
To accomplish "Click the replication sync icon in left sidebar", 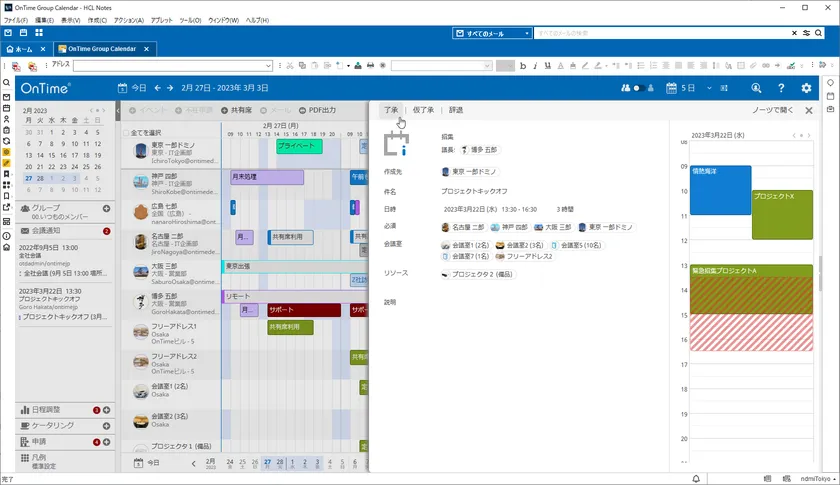I will 6,141.
